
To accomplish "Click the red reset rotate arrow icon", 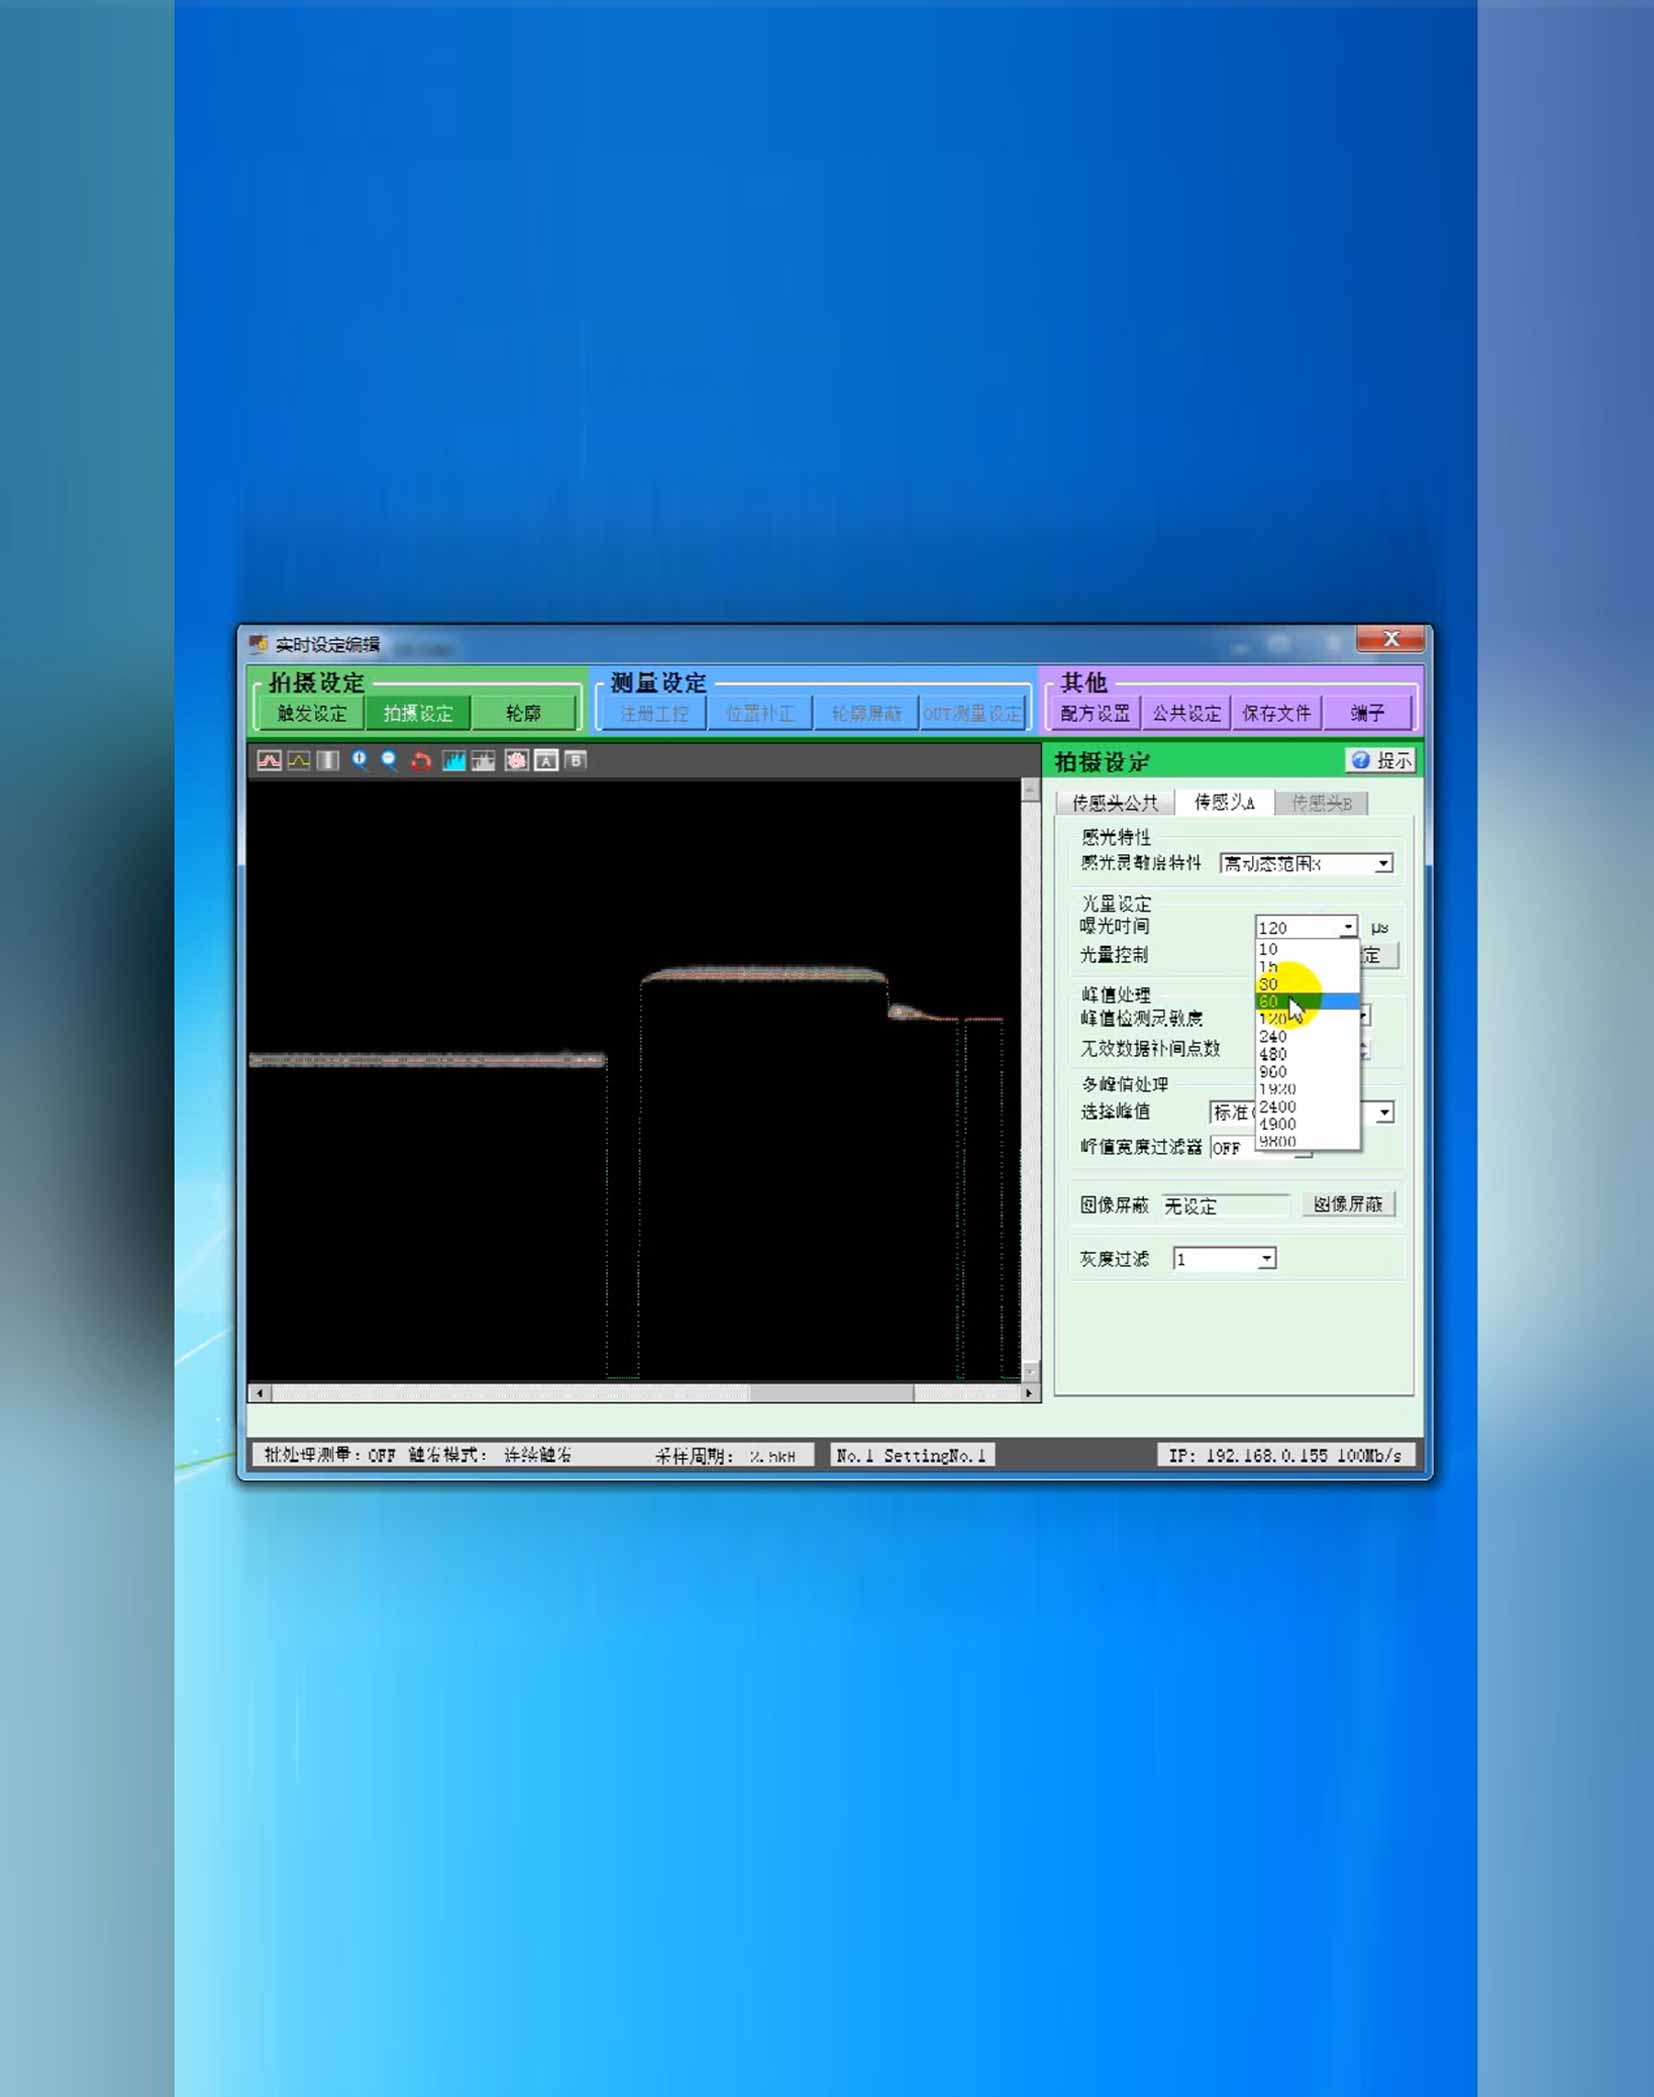I will pos(421,761).
